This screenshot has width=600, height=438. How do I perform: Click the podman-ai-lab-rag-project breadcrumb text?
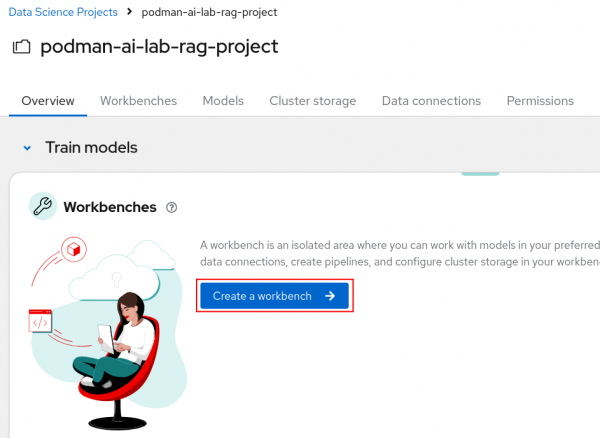tap(208, 12)
